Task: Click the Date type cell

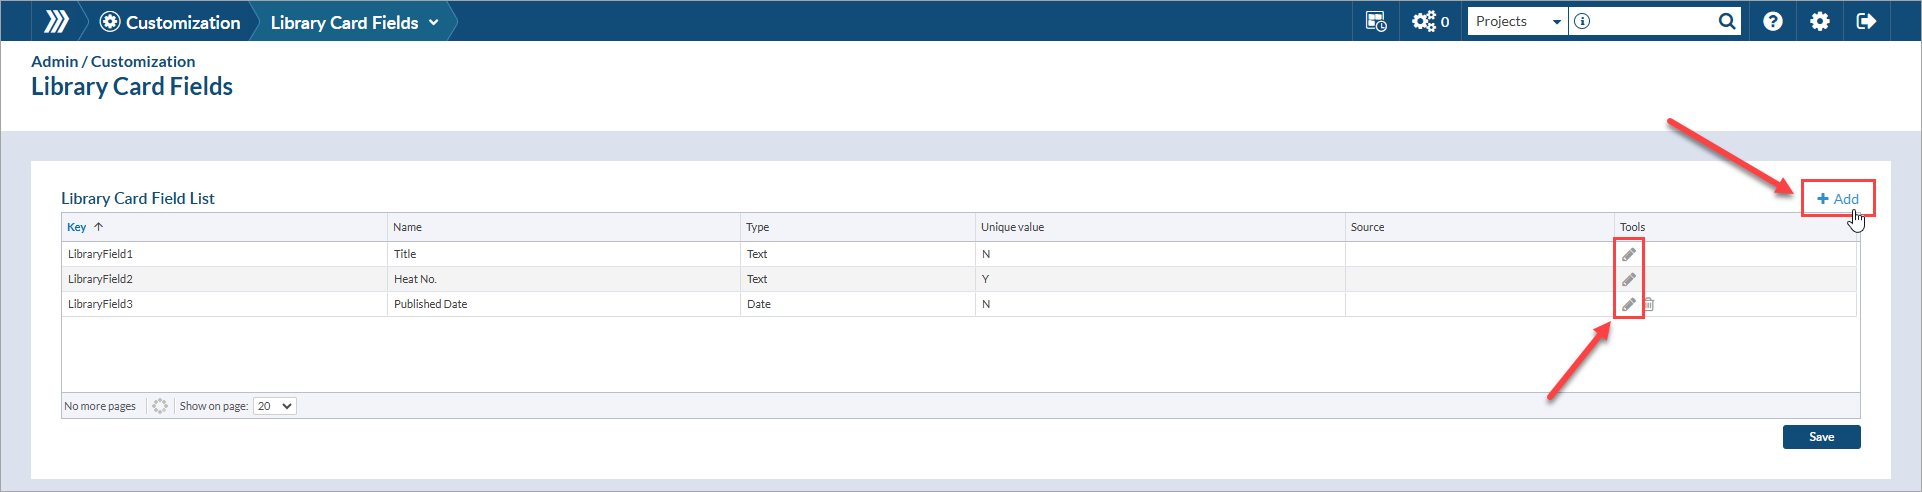Action: click(858, 304)
